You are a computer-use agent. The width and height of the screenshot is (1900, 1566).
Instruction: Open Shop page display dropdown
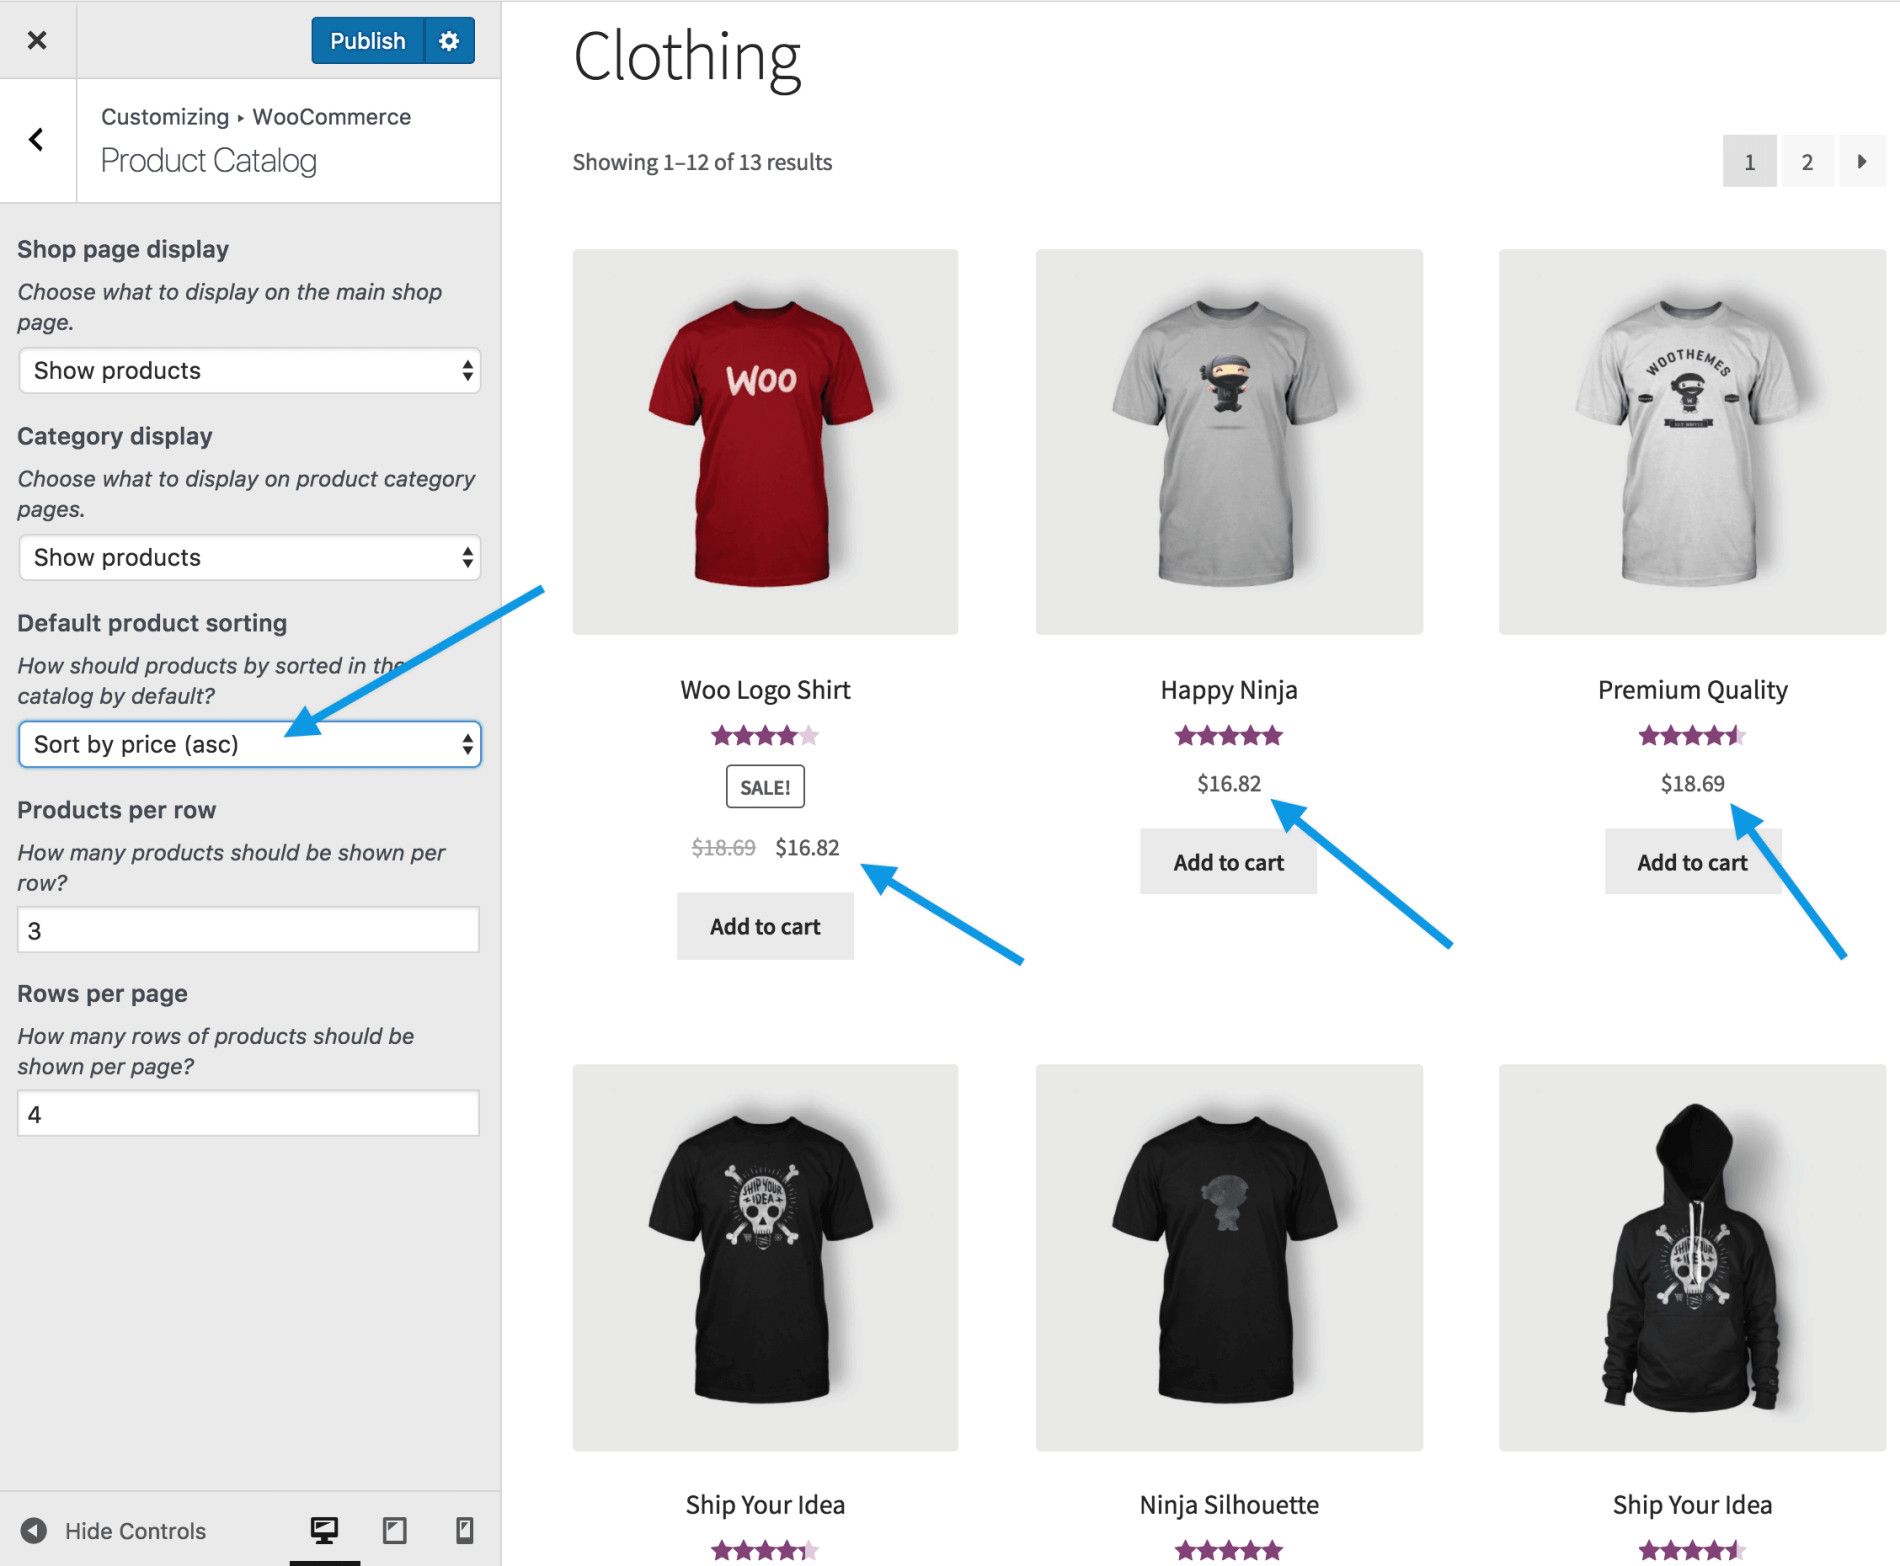tap(249, 371)
